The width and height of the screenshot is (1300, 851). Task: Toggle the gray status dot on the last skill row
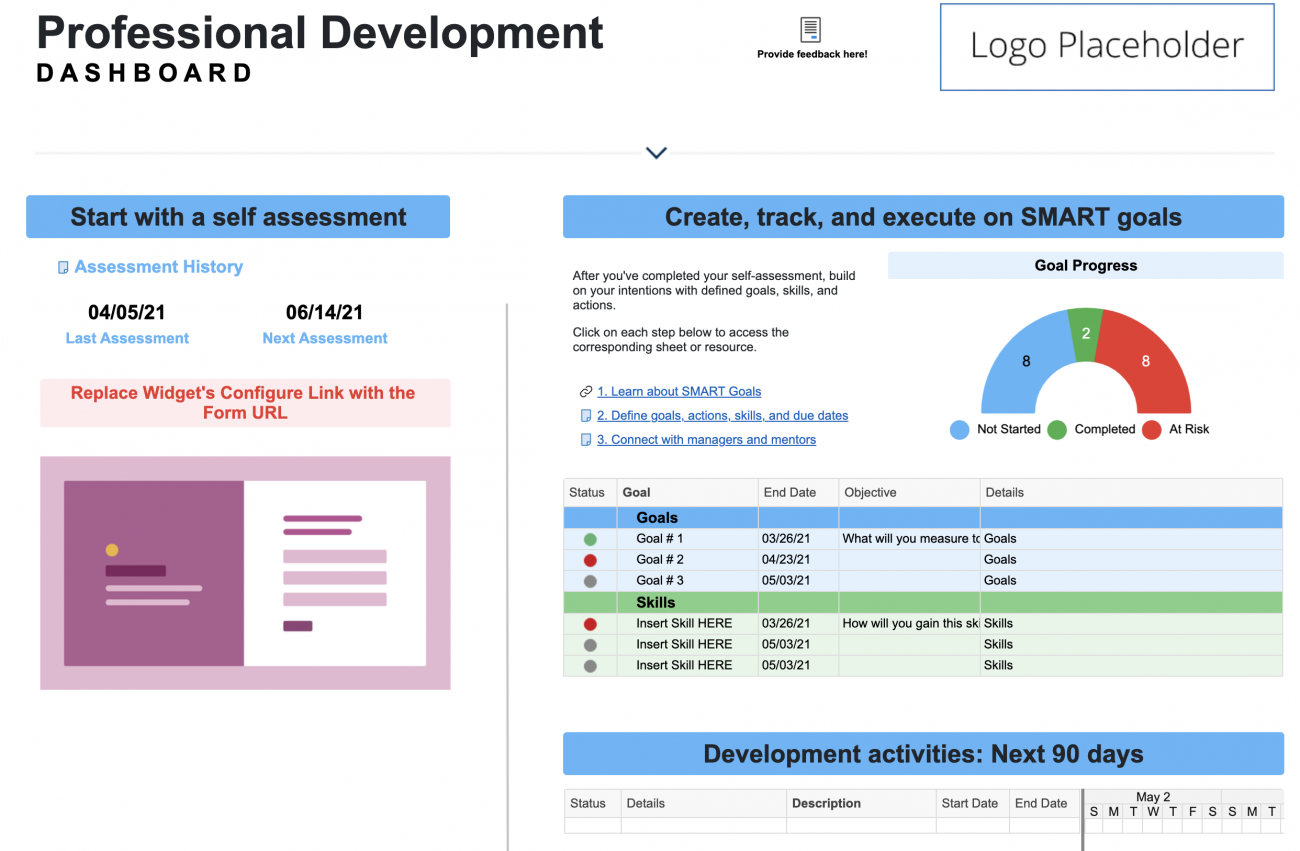point(590,664)
